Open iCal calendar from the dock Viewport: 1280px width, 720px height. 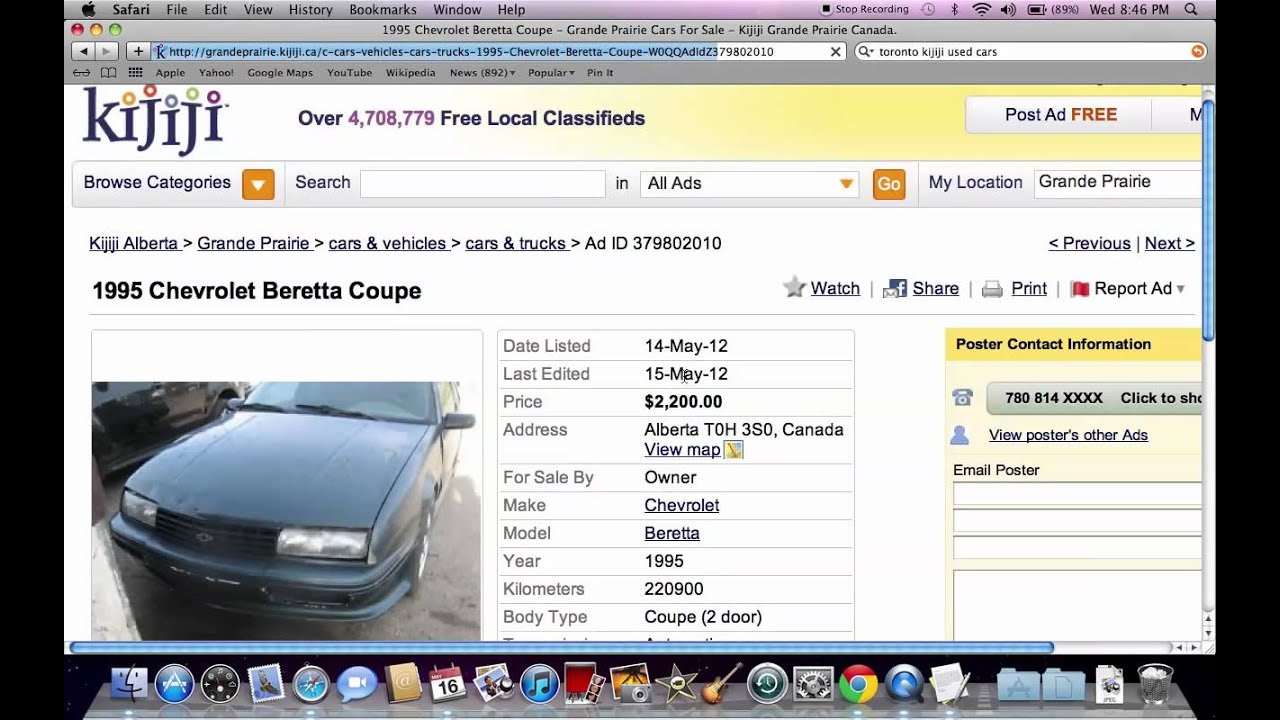tap(448, 685)
